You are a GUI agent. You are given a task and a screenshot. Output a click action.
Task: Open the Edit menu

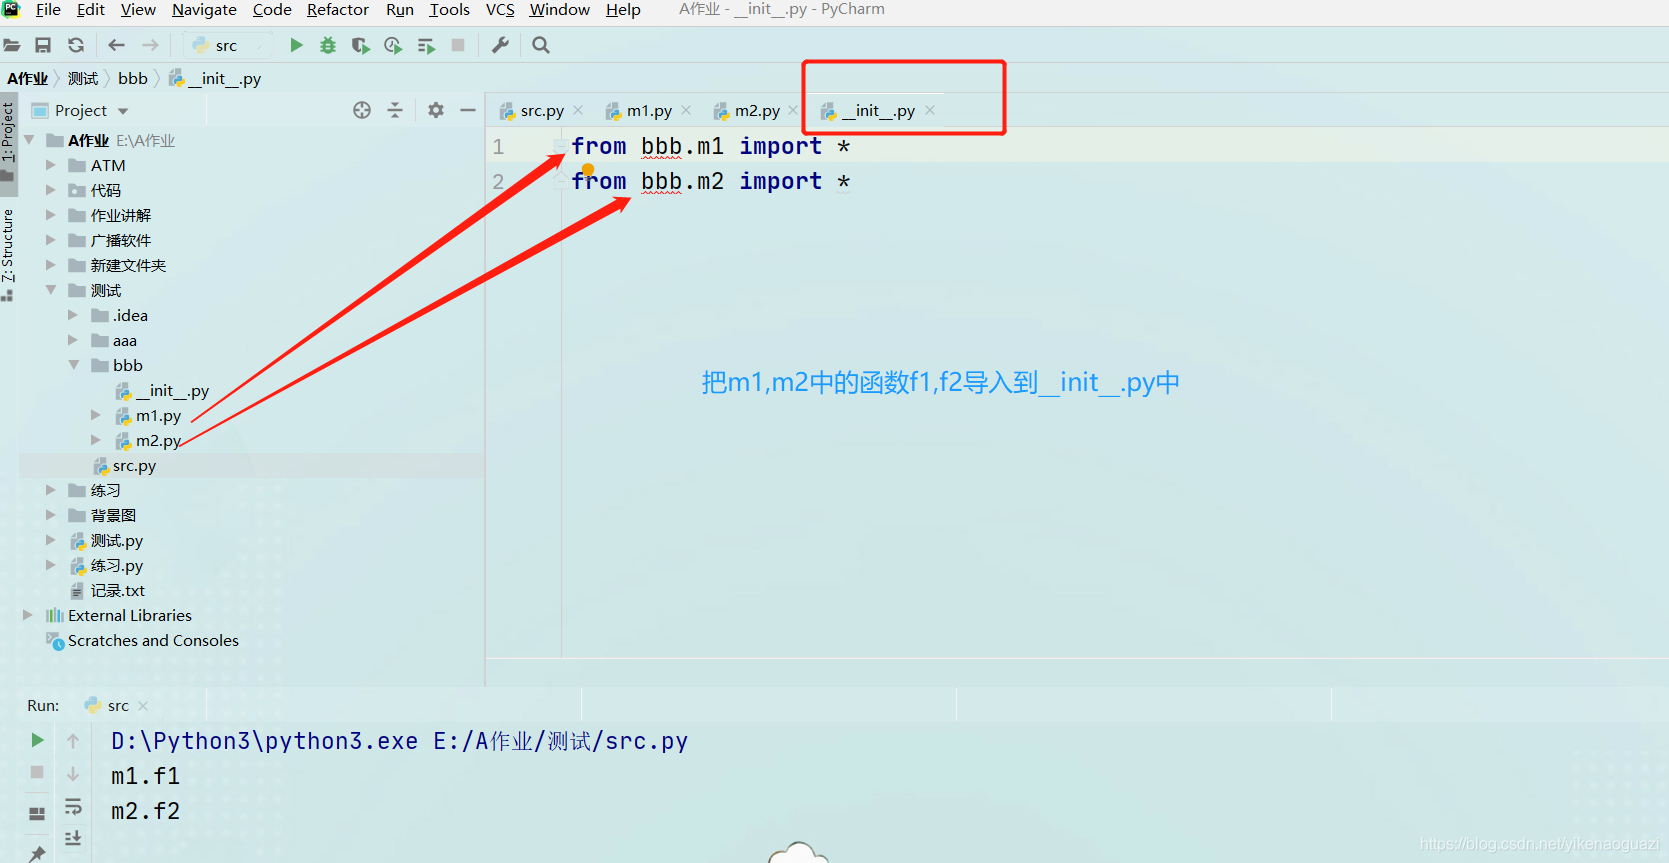tap(91, 10)
